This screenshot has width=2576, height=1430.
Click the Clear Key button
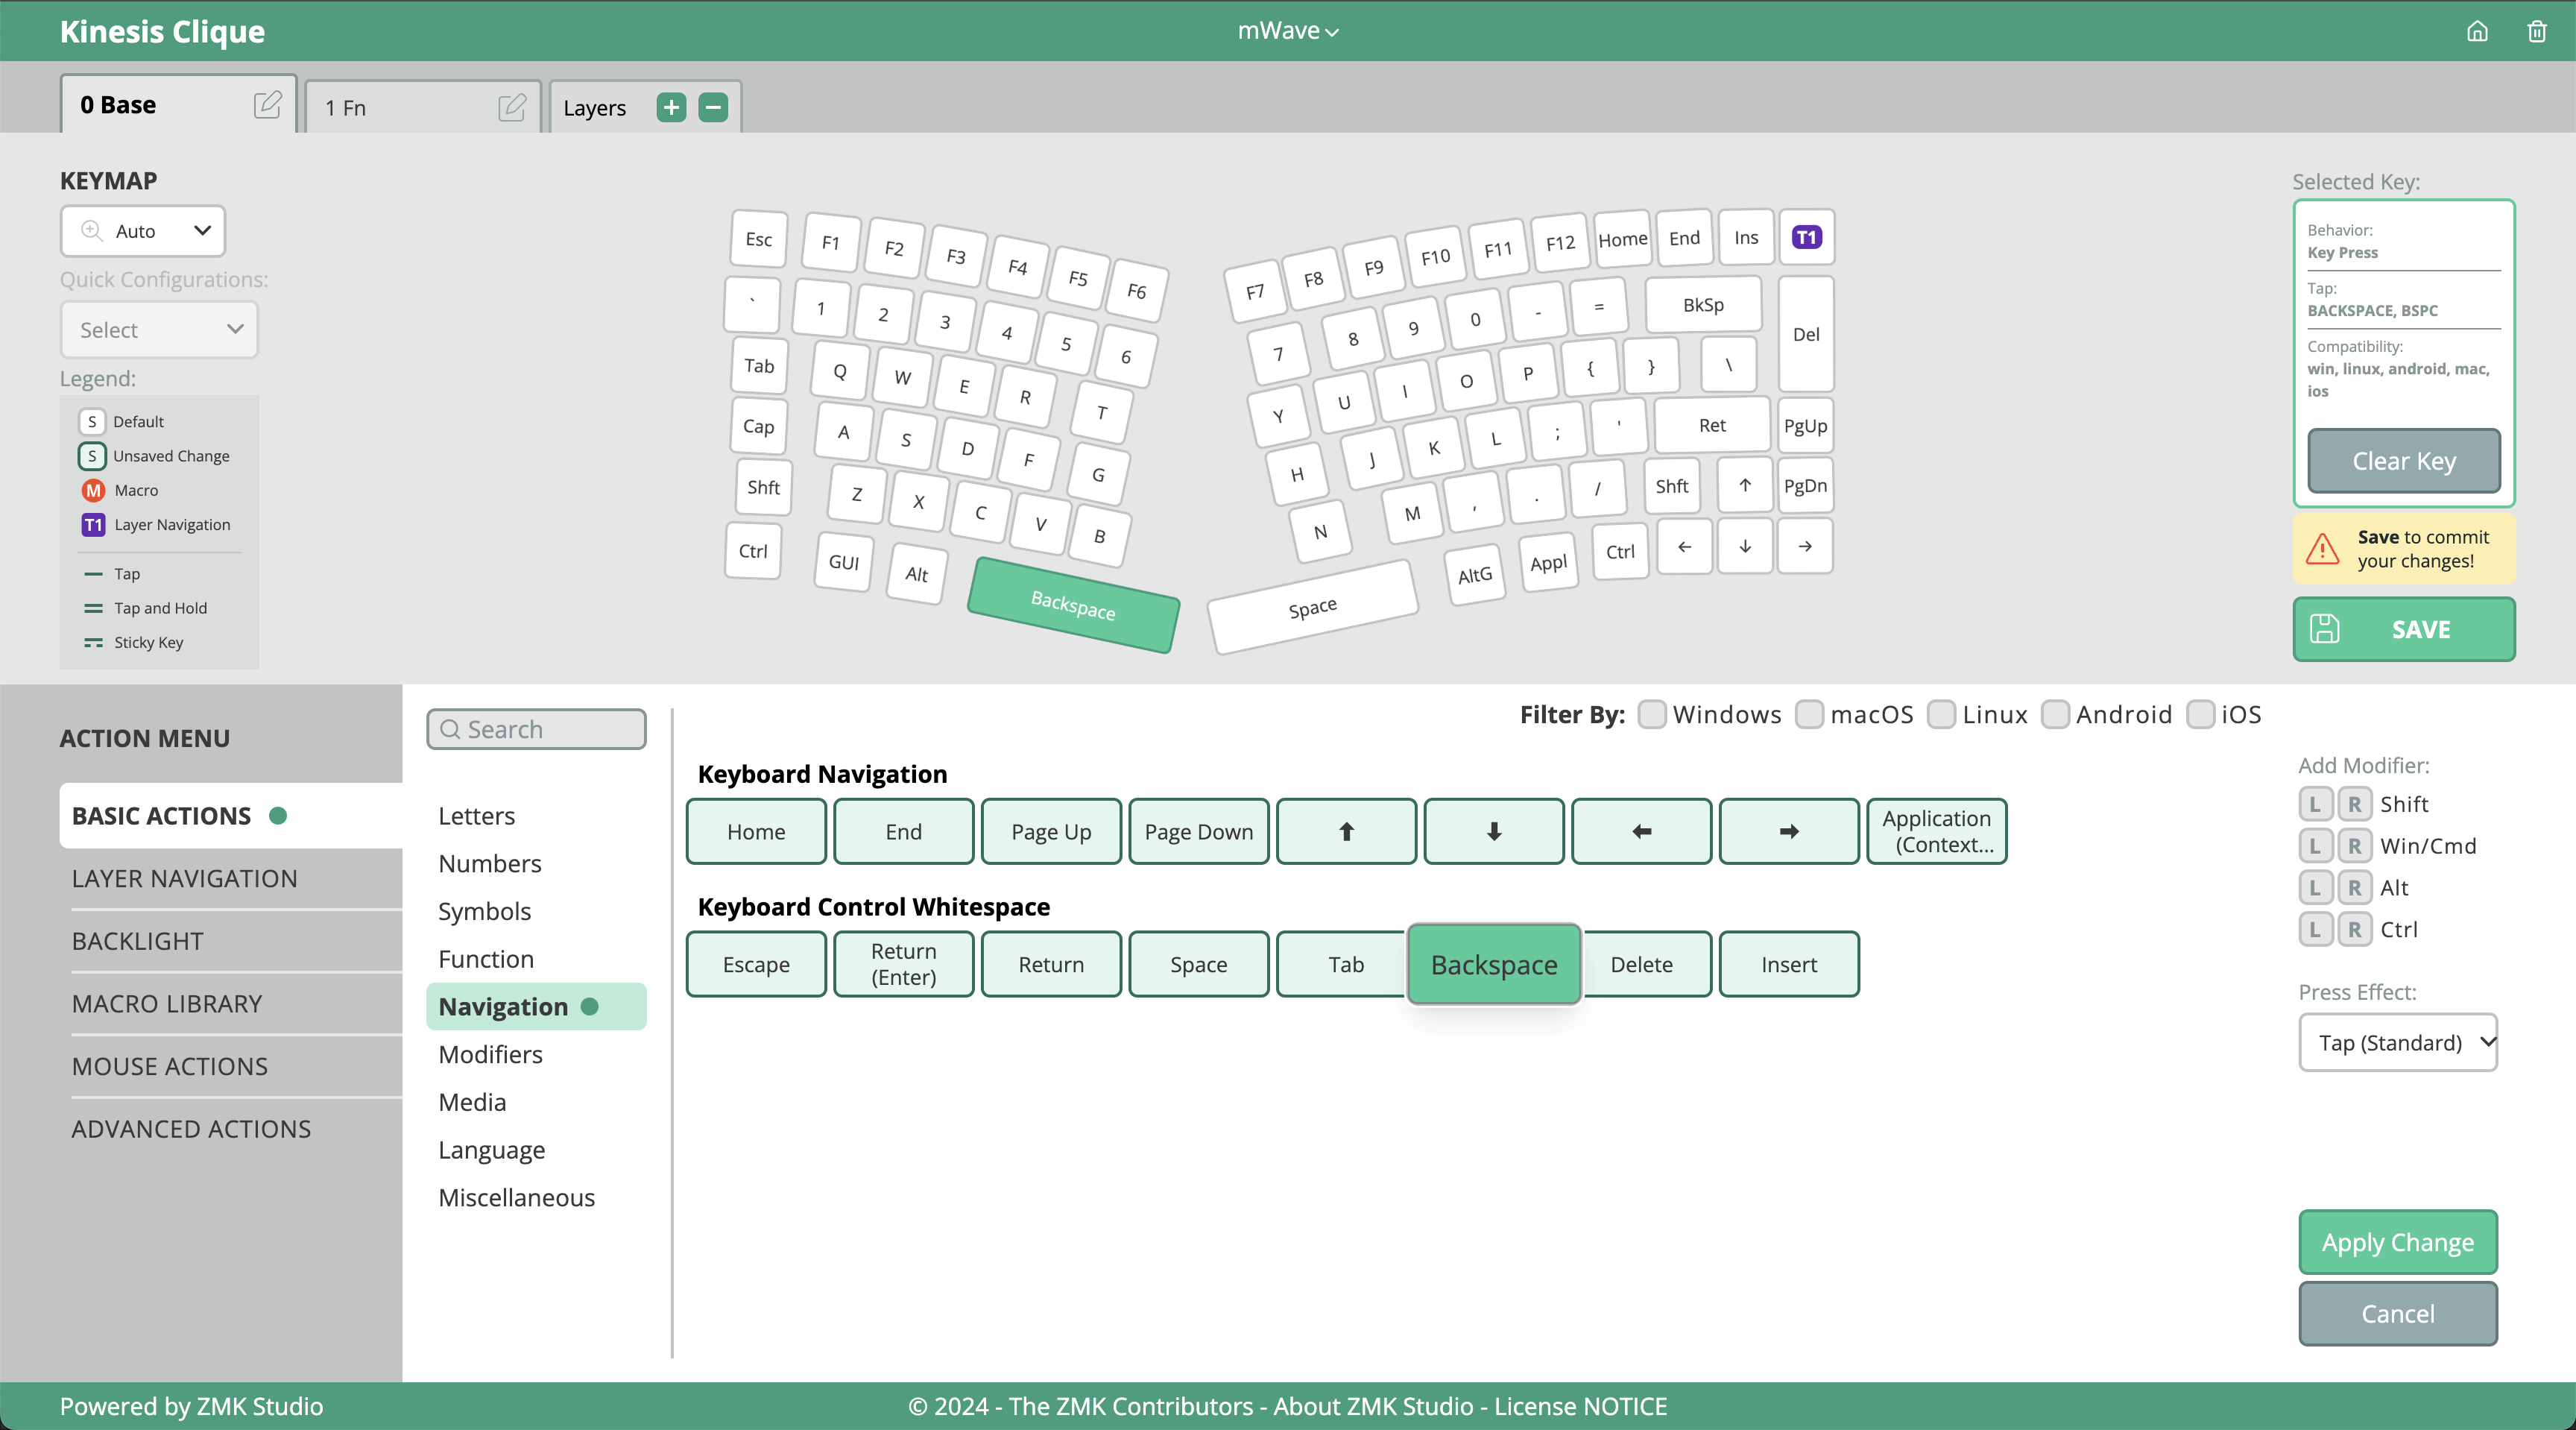point(2403,461)
